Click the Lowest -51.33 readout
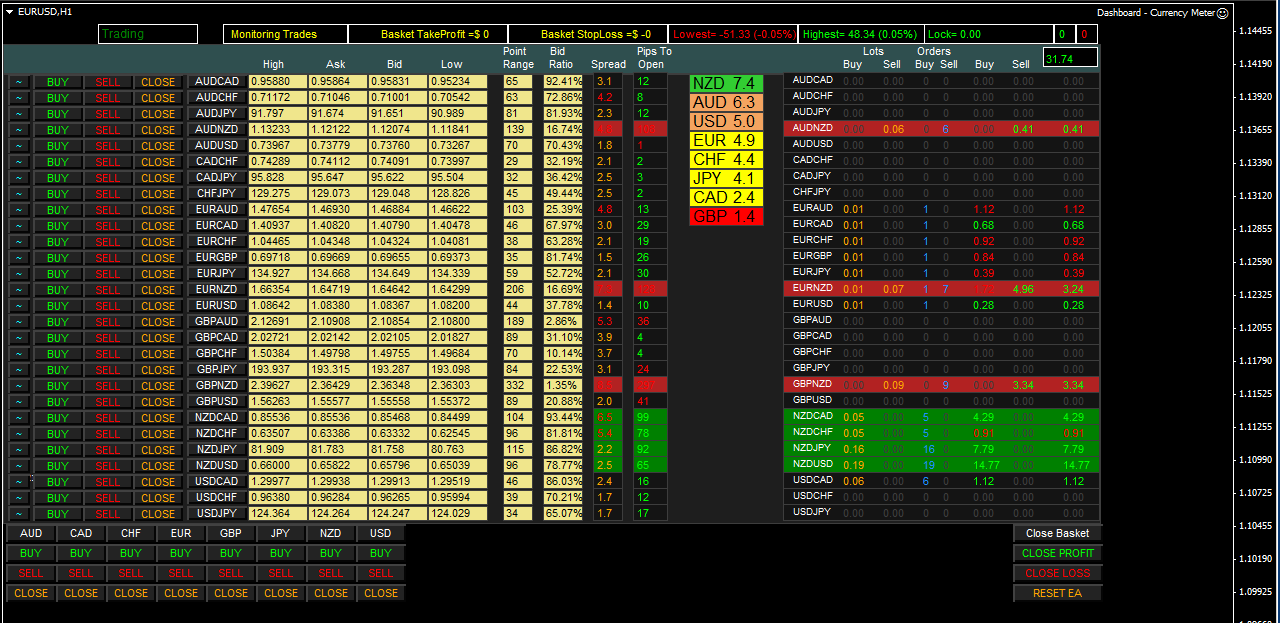The width and height of the screenshot is (1280, 623). (x=733, y=34)
